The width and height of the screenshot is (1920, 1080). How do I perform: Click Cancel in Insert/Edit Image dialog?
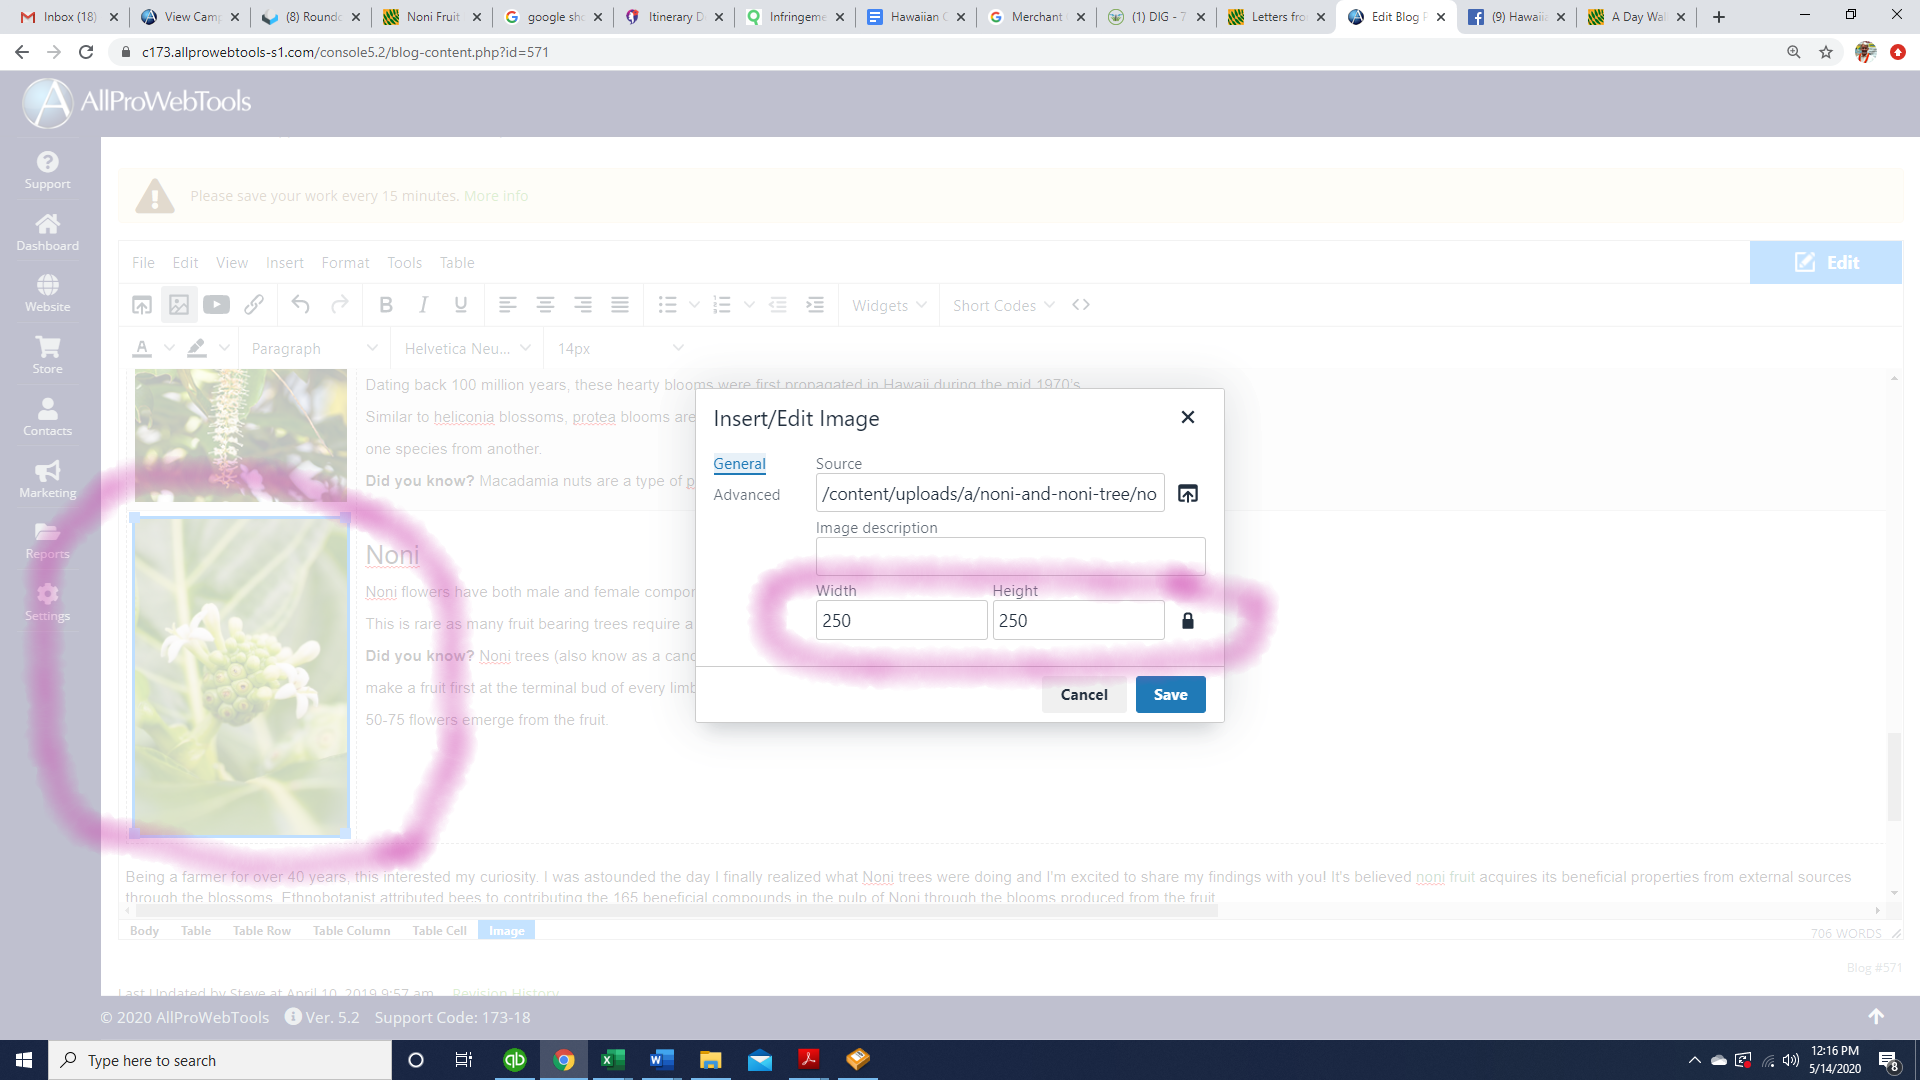(x=1083, y=694)
